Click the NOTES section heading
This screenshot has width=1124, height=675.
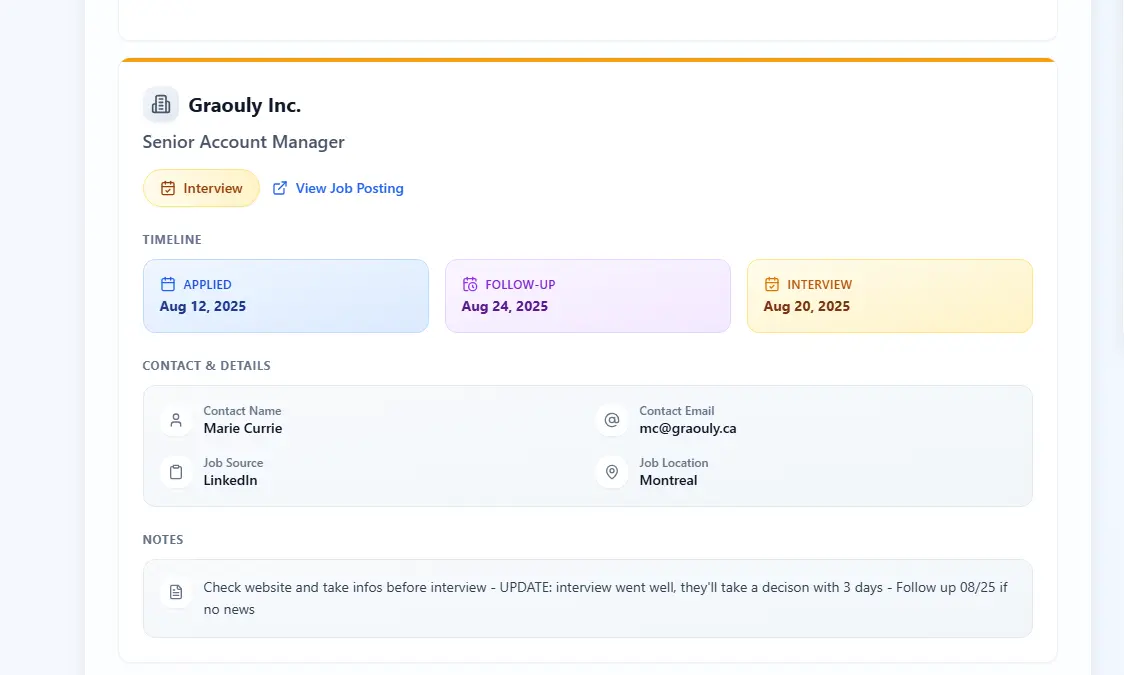(163, 540)
